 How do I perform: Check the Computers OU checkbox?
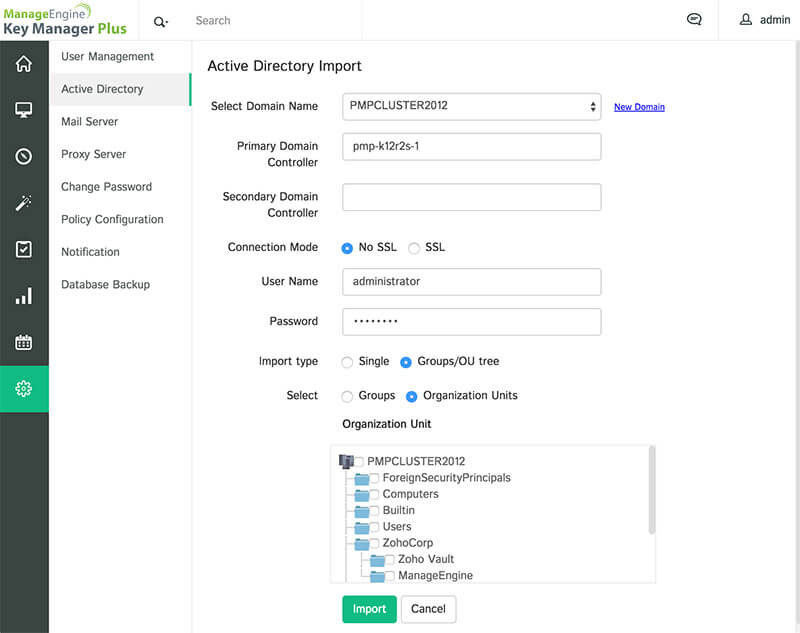coord(374,494)
